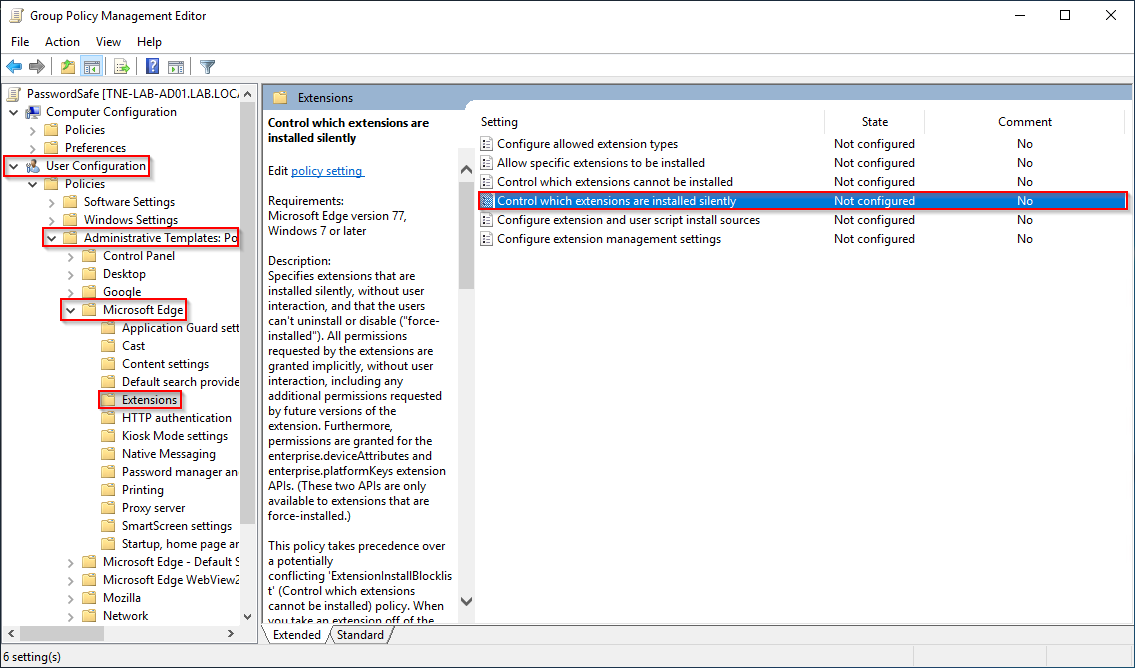The height and width of the screenshot is (668, 1135).
Task: Click the Back navigation arrow
Action: pyautogui.click(x=14, y=66)
